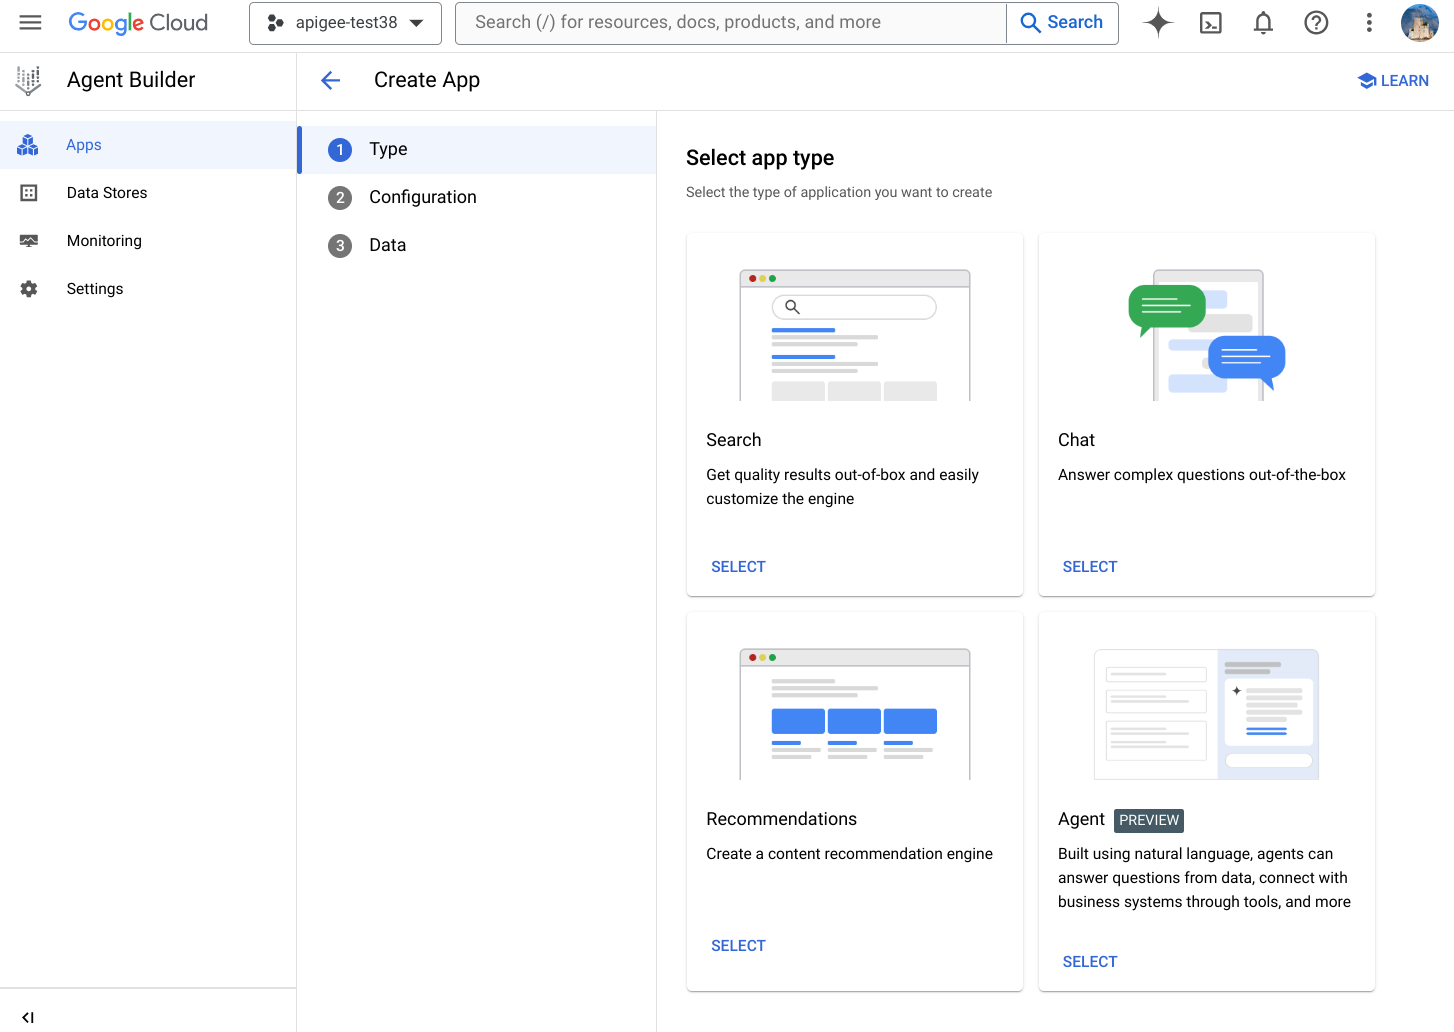Click 'Answer complex questions out-of-the-box' description
The image size is (1454, 1032).
[x=1202, y=475]
